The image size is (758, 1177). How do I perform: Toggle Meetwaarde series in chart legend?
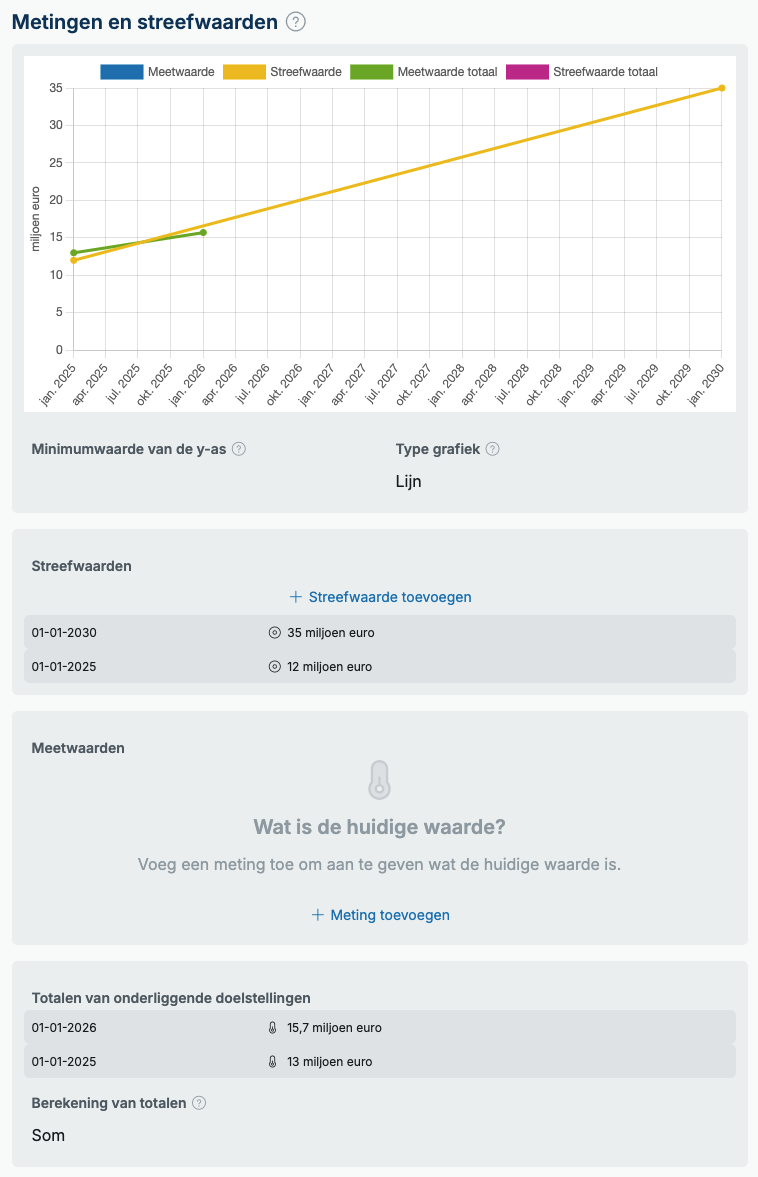pos(158,72)
